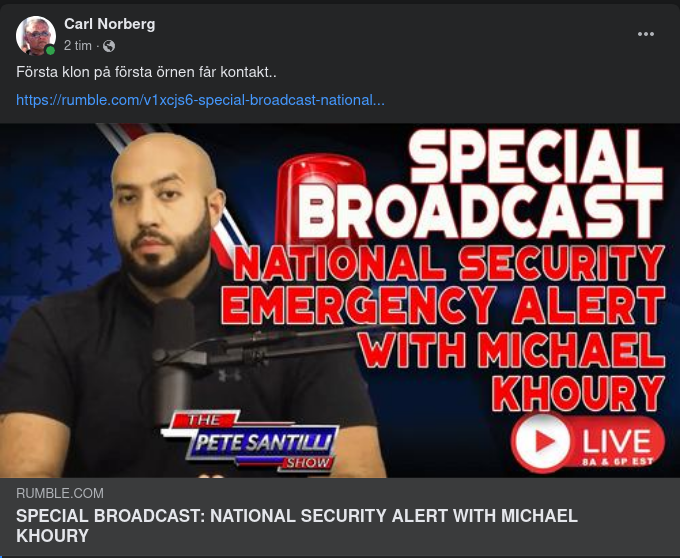This screenshot has width=680, height=558.
Task: Click Carl Norberg's profile picture
Action: coord(36,36)
